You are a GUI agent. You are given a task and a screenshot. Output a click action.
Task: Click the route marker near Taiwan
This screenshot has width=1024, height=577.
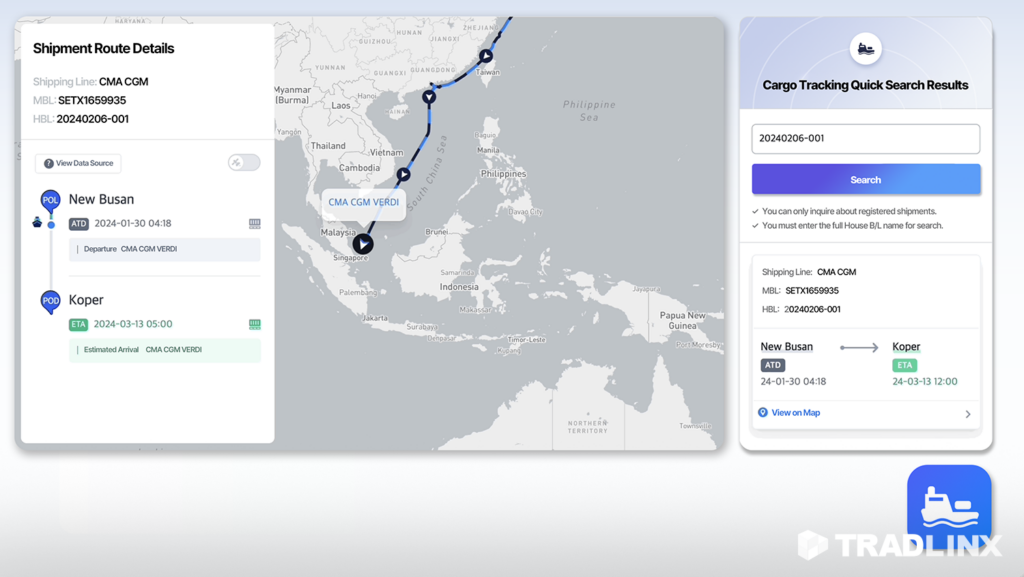coord(486,56)
